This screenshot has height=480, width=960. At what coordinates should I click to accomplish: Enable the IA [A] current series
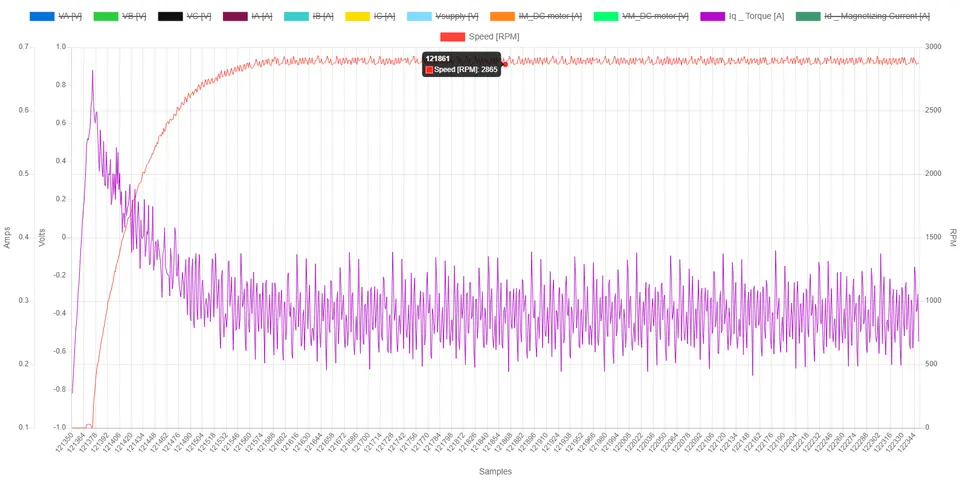click(247, 16)
